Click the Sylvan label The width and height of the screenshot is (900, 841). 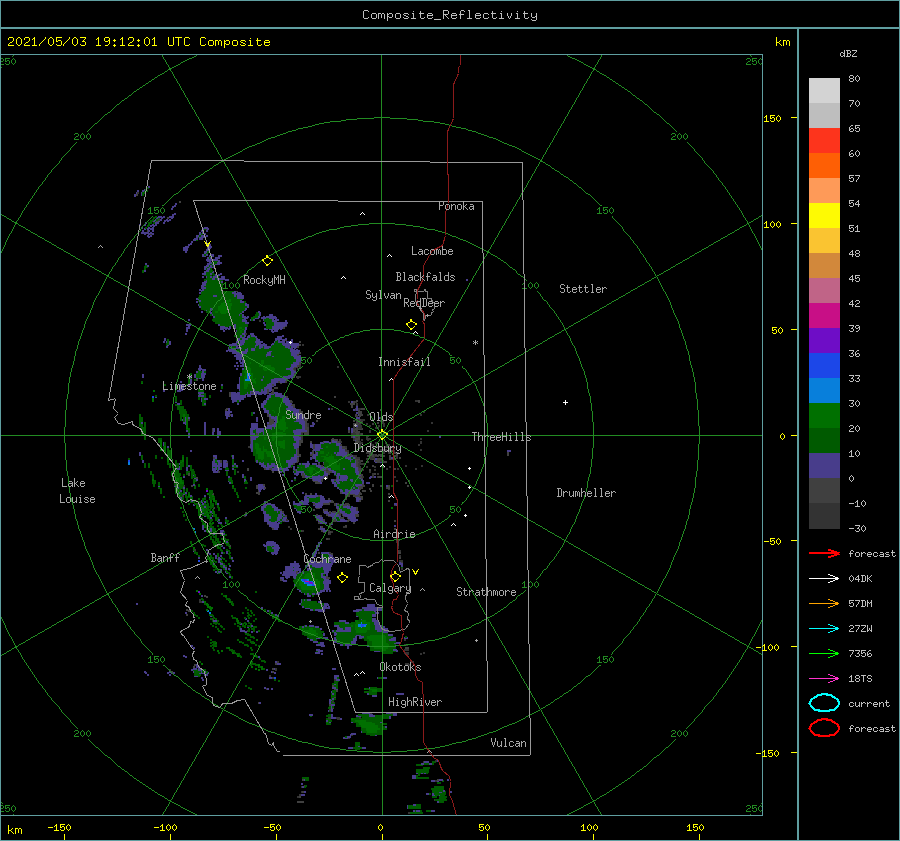coord(383,295)
